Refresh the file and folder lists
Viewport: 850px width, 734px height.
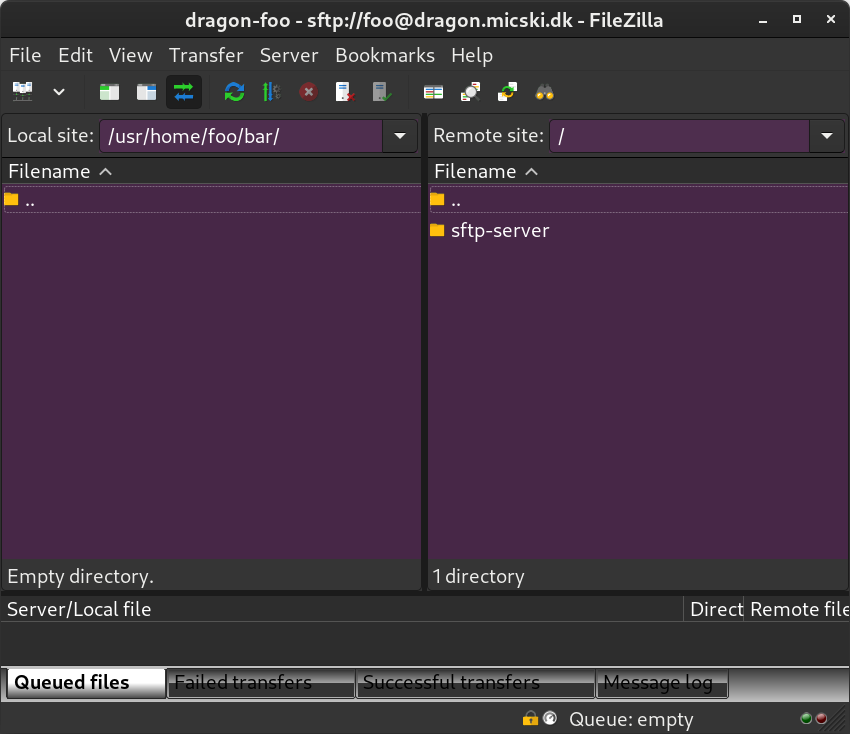[x=234, y=92]
